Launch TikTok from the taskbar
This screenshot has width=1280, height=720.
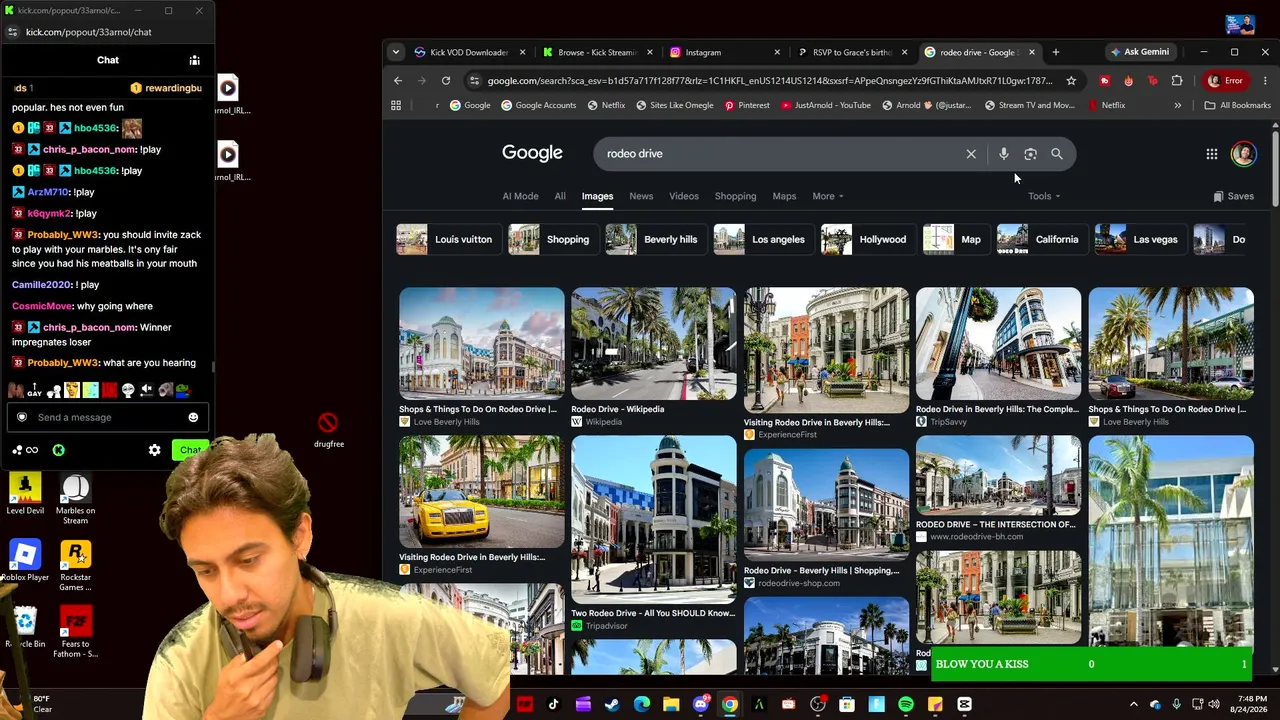coord(553,705)
